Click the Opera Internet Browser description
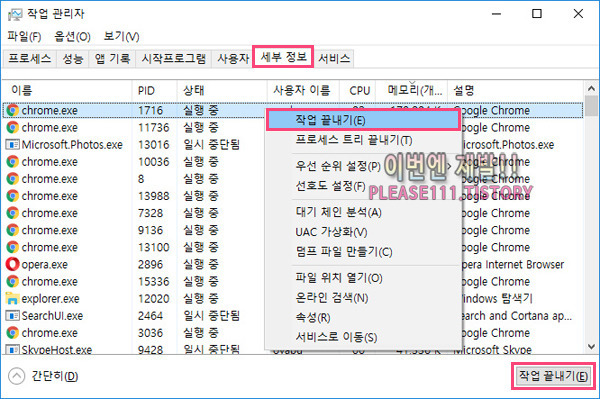Image resolution: width=600 pixels, height=399 pixels. pos(512,264)
